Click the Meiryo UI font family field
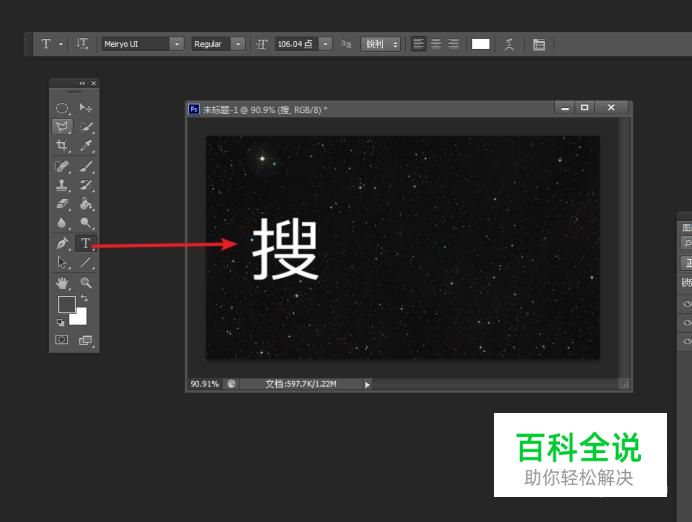Viewport: 692px width, 522px height. click(135, 44)
